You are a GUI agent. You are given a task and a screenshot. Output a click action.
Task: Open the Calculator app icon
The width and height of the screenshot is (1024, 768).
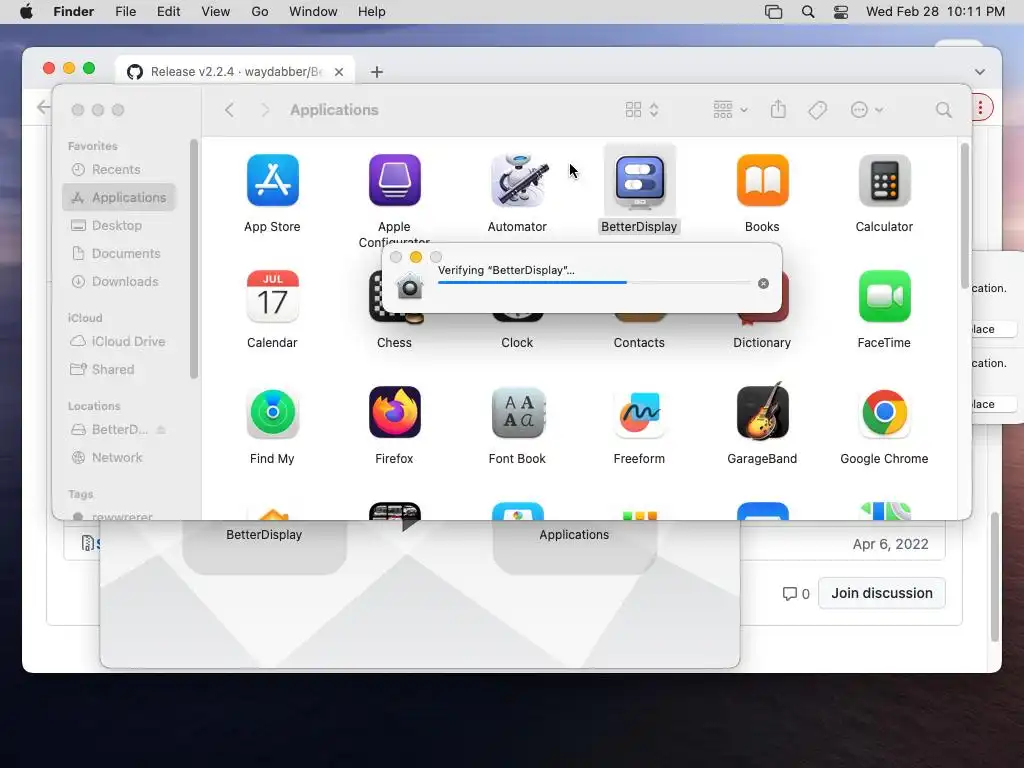click(x=884, y=180)
